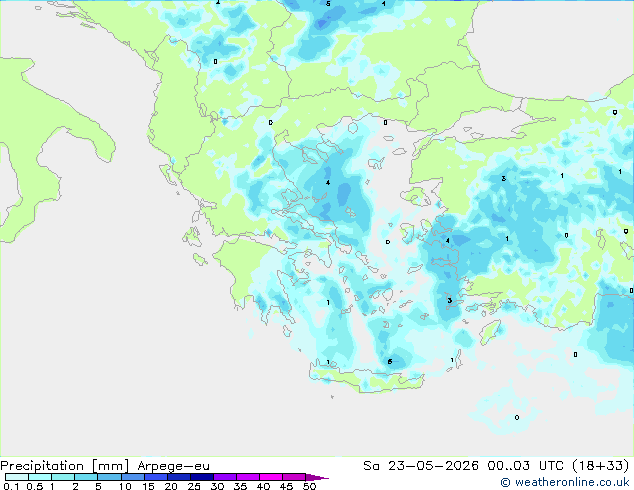
Task: Click the legend label '50'
Action: click(309, 486)
